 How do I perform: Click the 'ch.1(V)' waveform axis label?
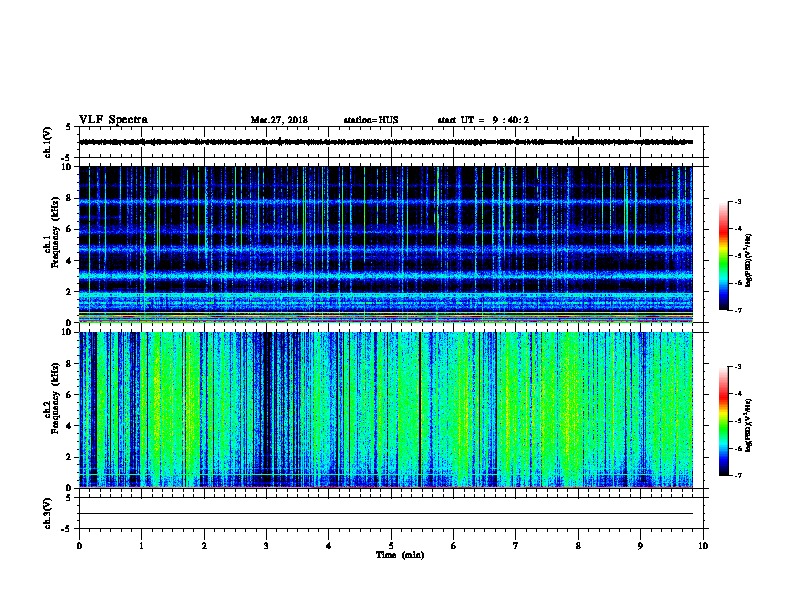pyautogui.click(x=48, y=142)
